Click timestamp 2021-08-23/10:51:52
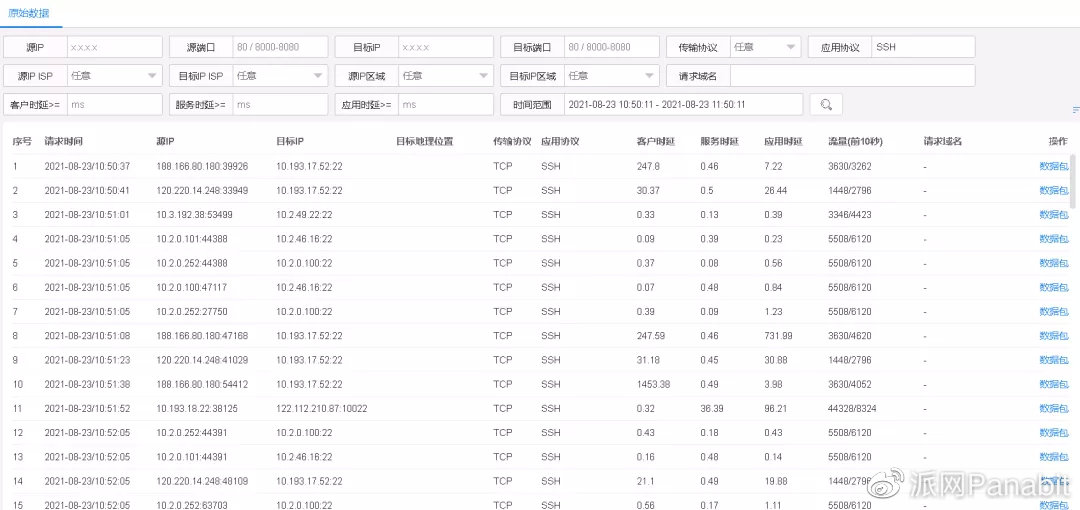The image size is (1080, 510). [x=87, y=408]
